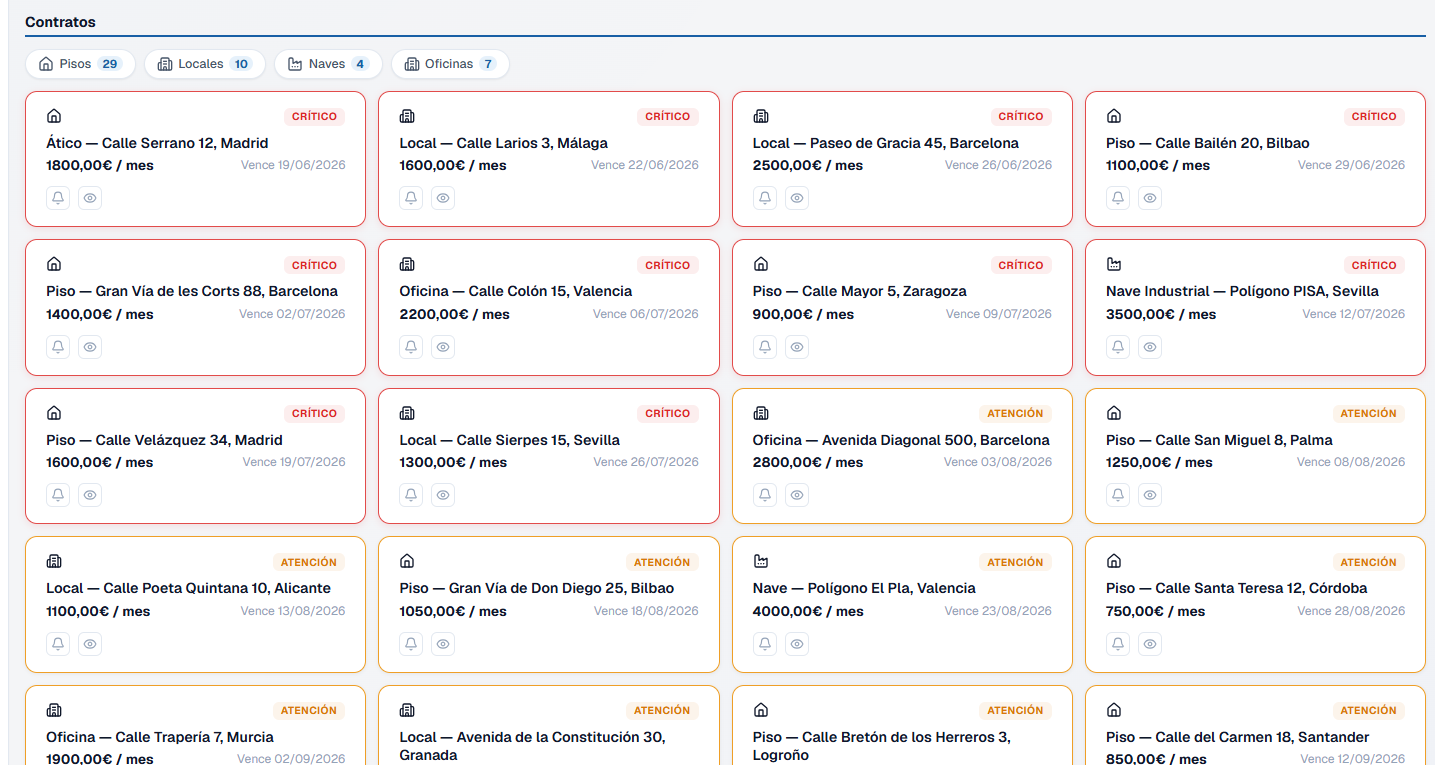Viewport: 1435px width, 765px height.
Task: Set alert bell on Oficina Calle Colón card
Action: point(411,347)
